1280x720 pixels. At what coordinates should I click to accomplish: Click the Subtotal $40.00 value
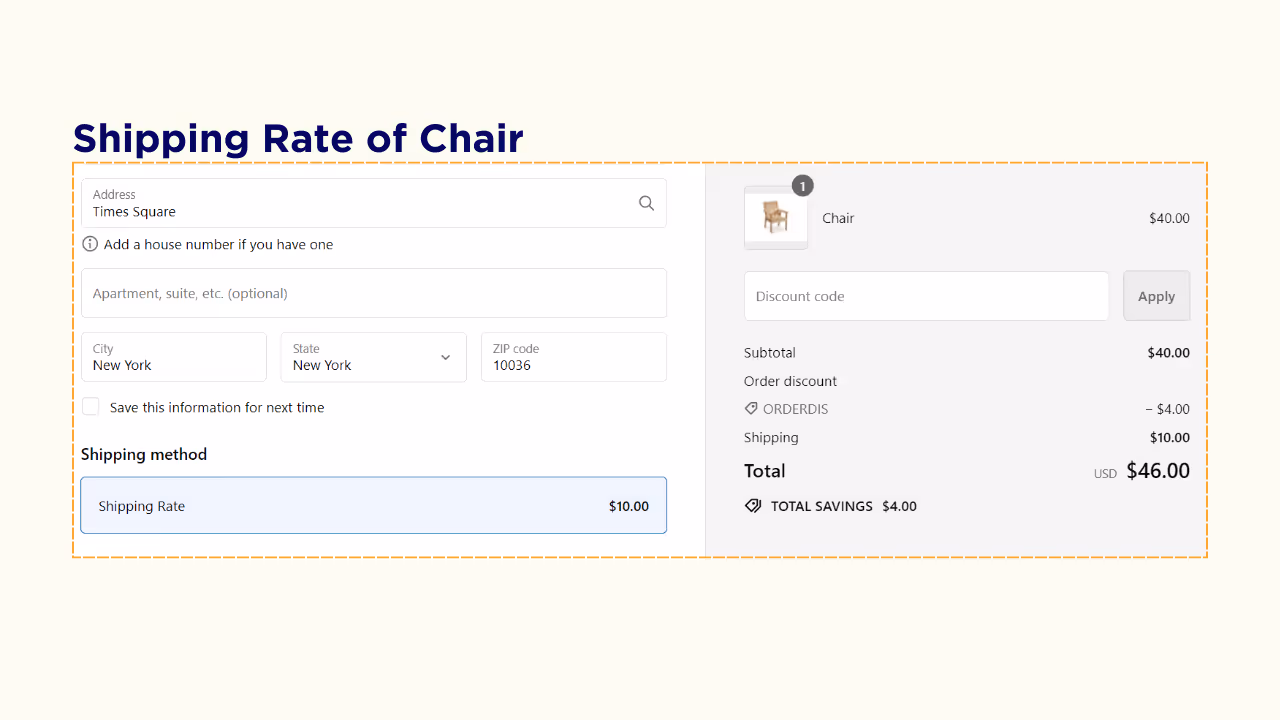(1169, 353)
